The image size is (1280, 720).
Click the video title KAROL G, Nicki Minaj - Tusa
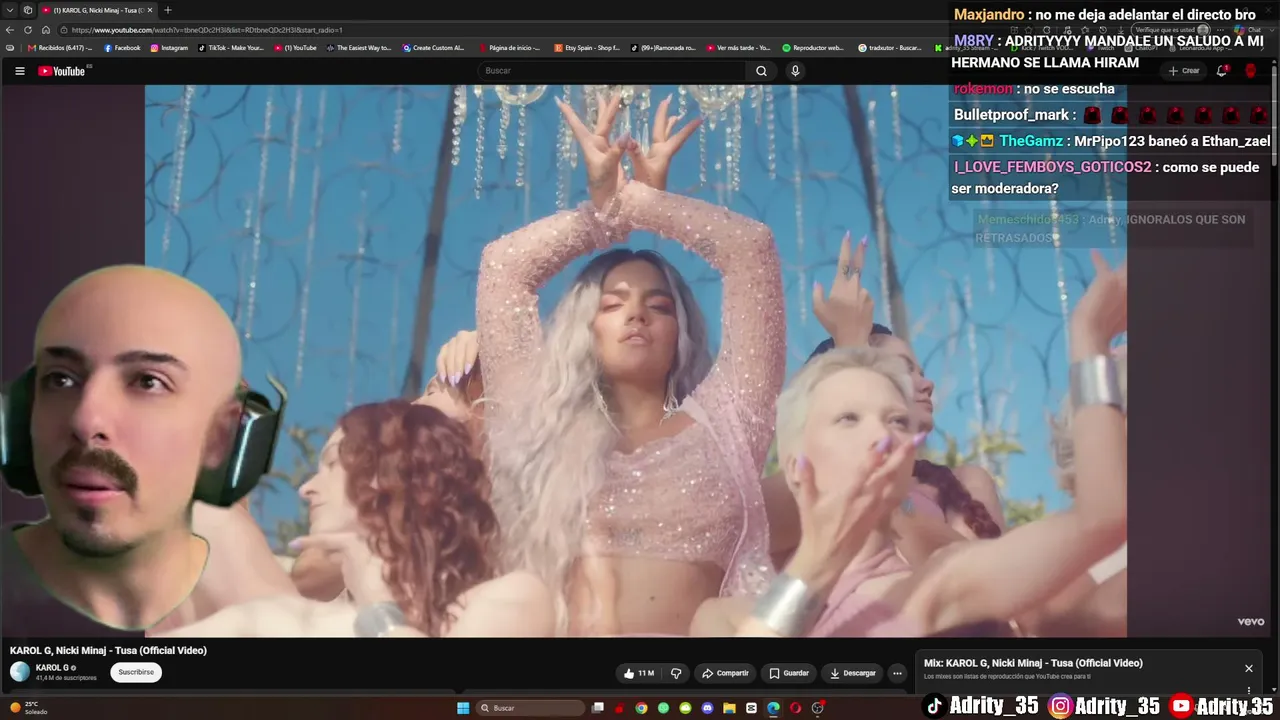(x=108, y=650)
